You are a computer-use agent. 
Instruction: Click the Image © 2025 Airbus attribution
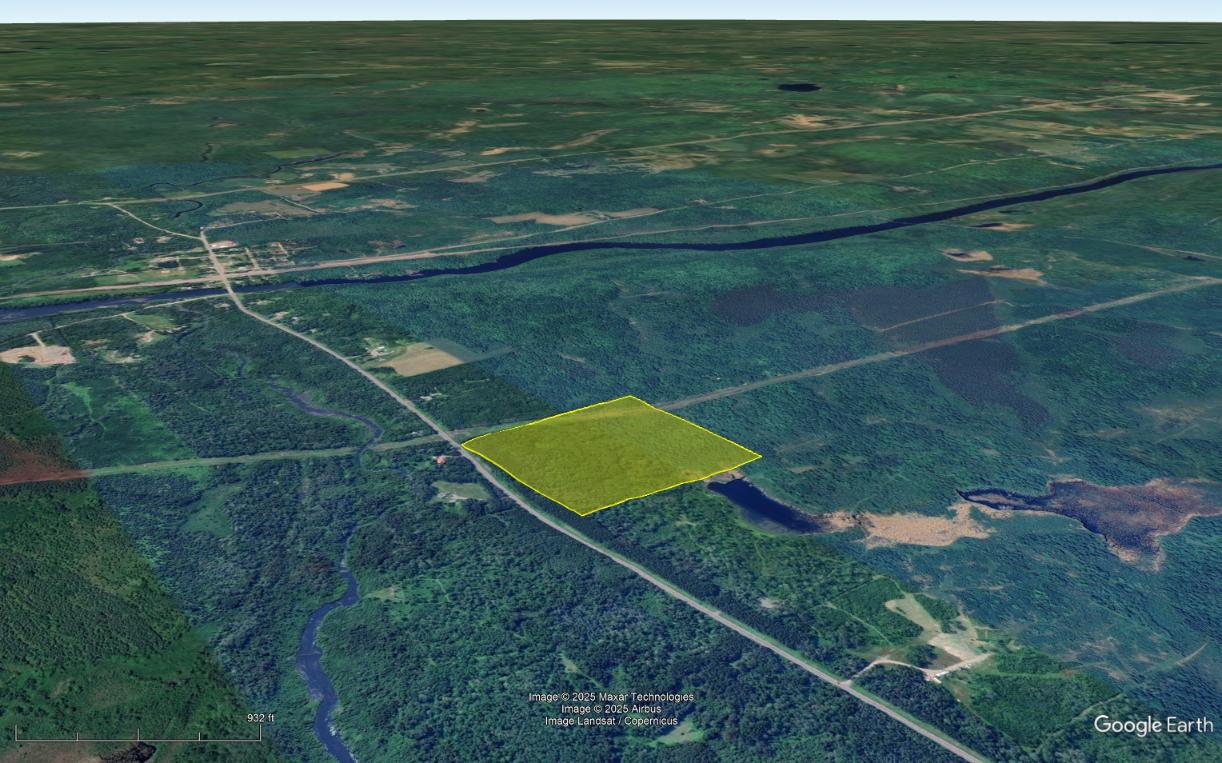point(611,709)
